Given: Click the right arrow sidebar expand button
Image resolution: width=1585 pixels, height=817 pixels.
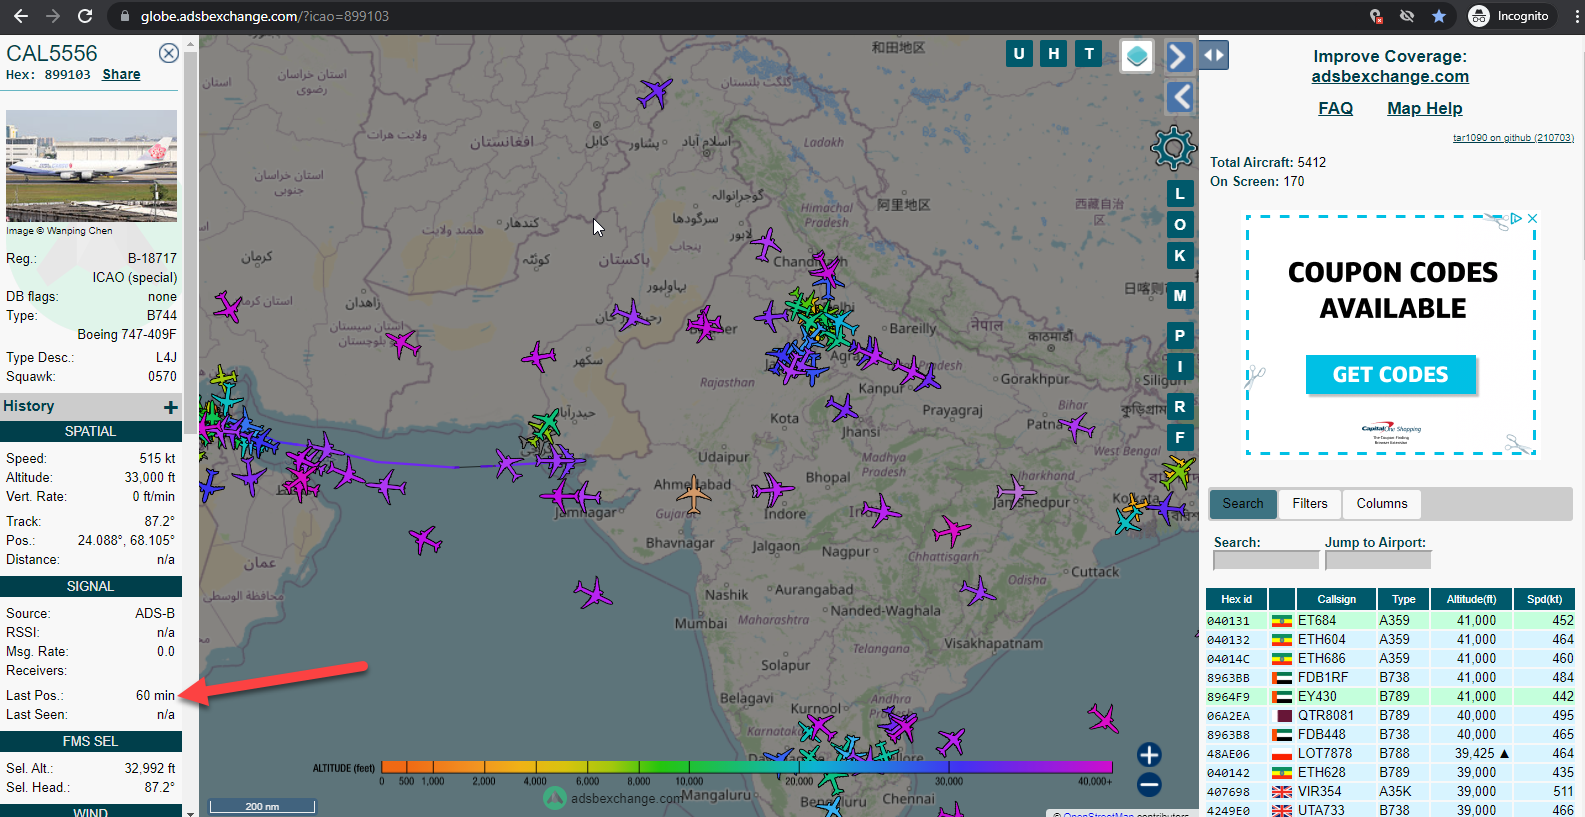Looking at the screenshot, I should point(1179,56).
